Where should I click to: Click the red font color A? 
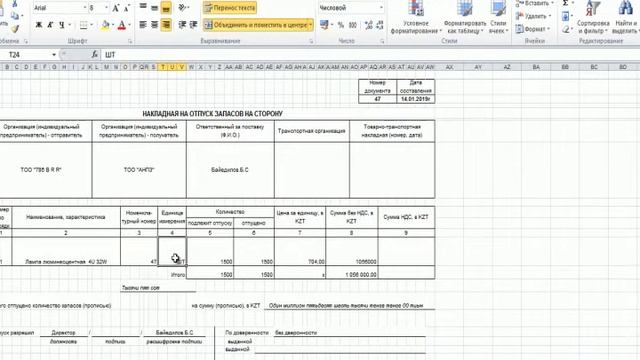point(121,25)
